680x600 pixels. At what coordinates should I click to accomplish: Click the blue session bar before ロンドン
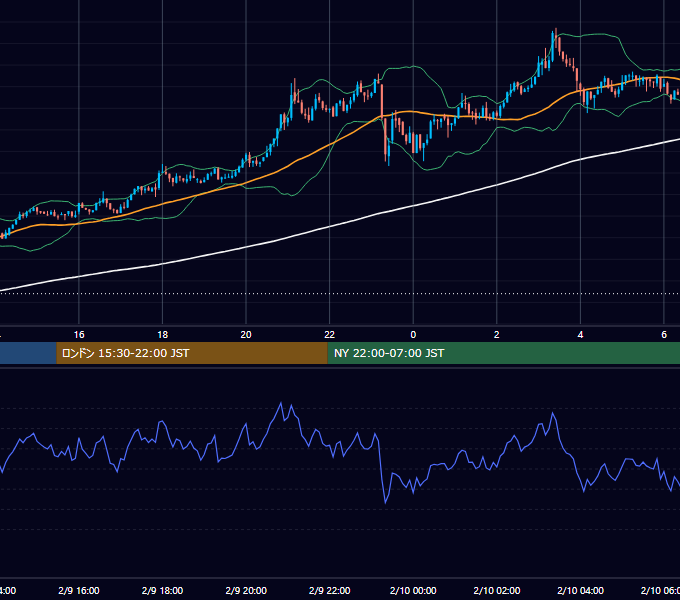28,353
